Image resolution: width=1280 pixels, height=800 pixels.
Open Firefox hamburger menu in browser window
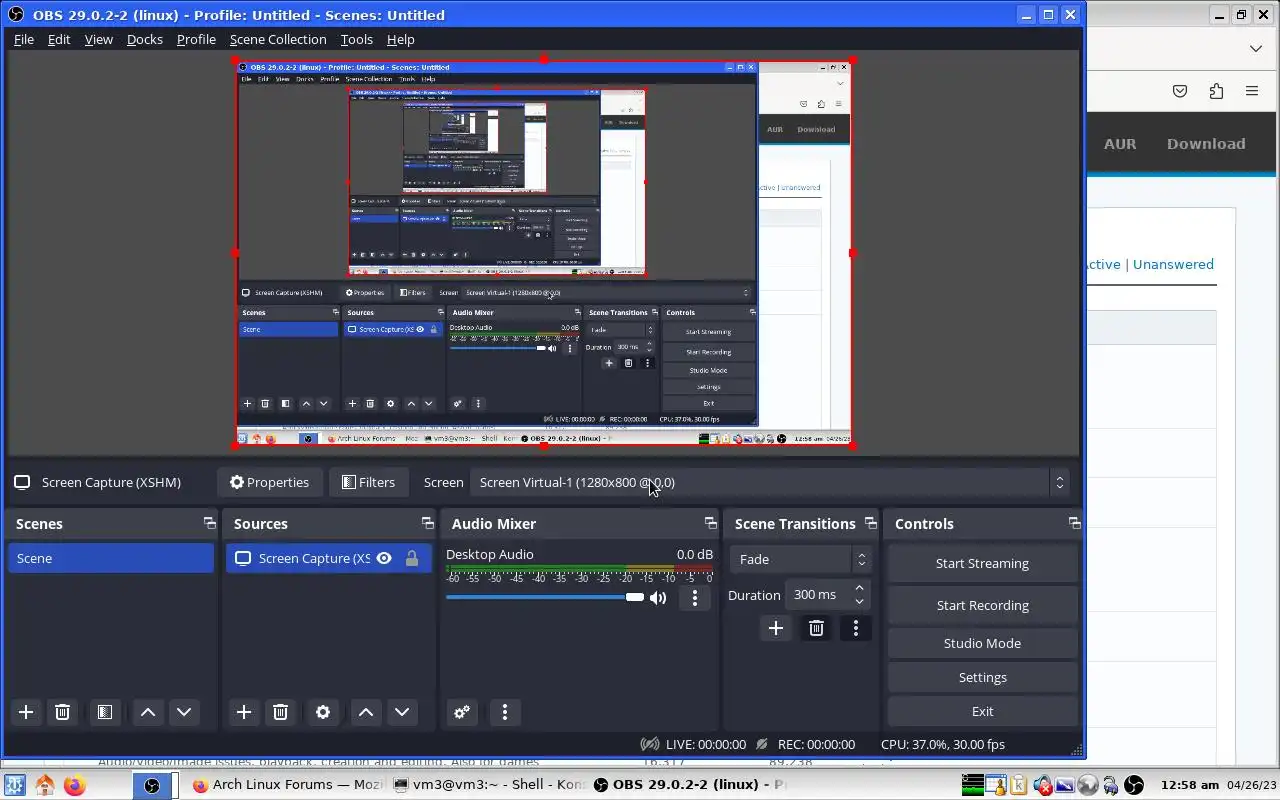click(x=1251, y=91)
